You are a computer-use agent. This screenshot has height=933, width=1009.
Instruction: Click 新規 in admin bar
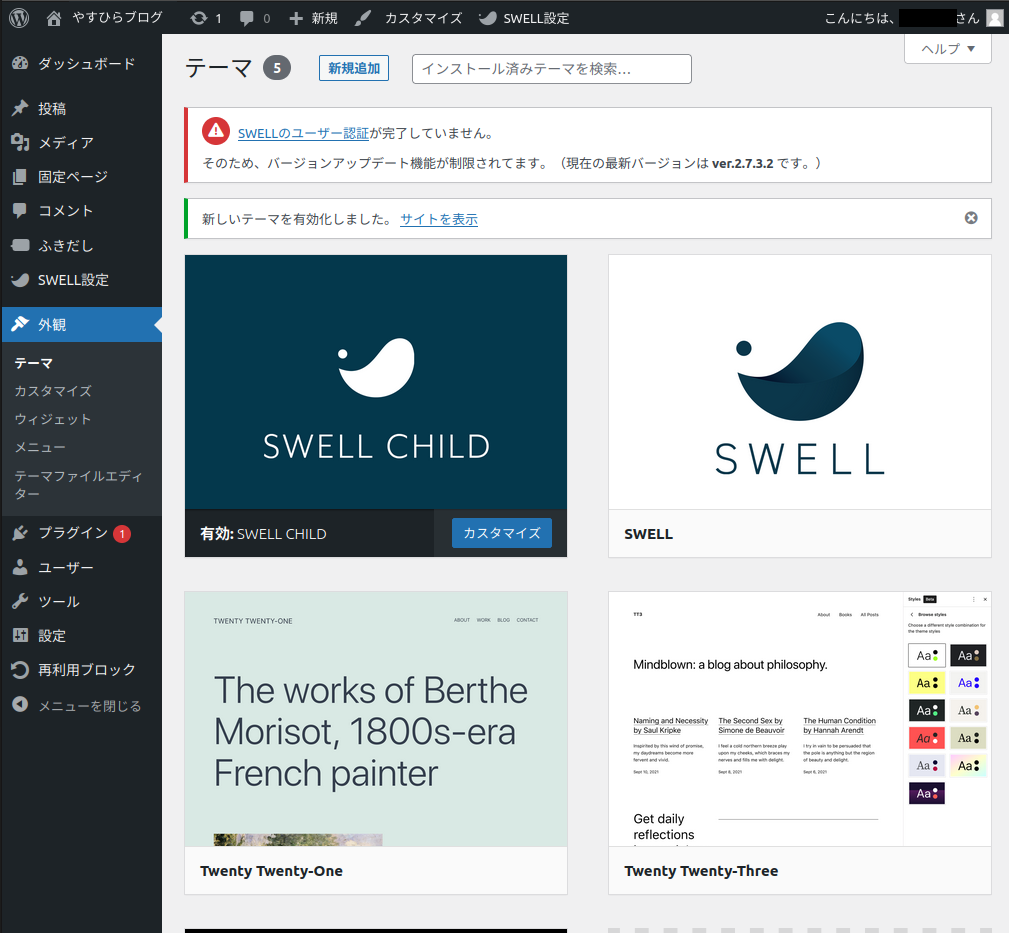(x=324, y=18)
